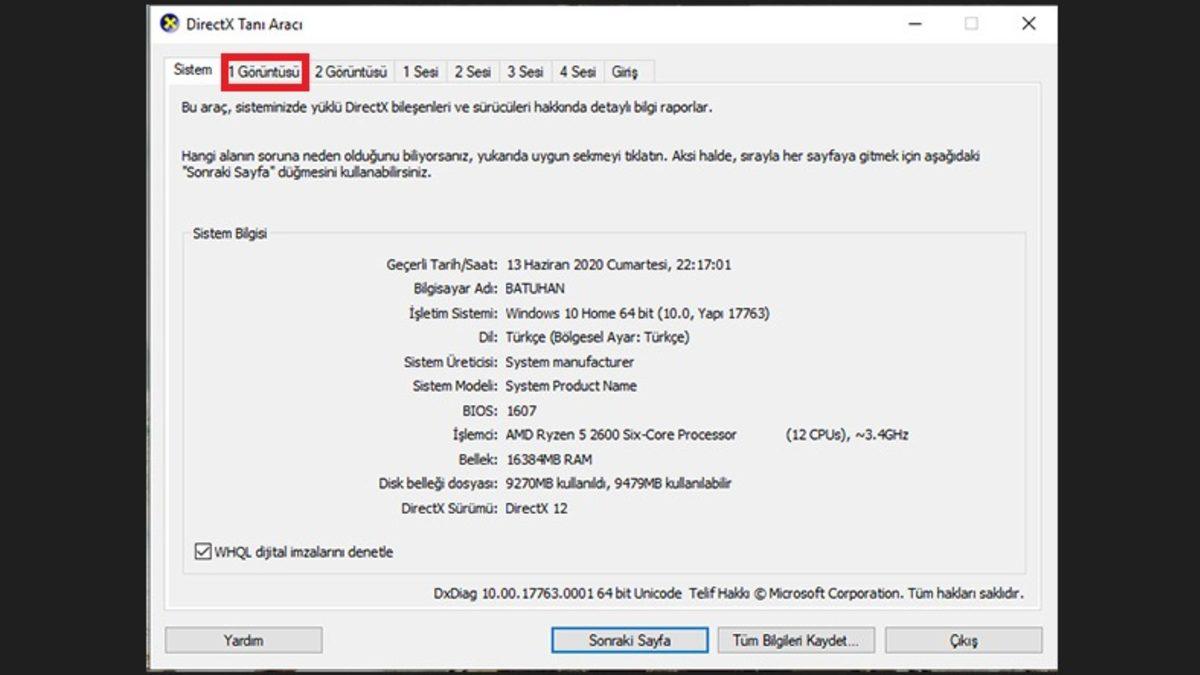Close the DirectX Tanı Aracı window
1200x675 pixels.
[x=1028, y=24]
